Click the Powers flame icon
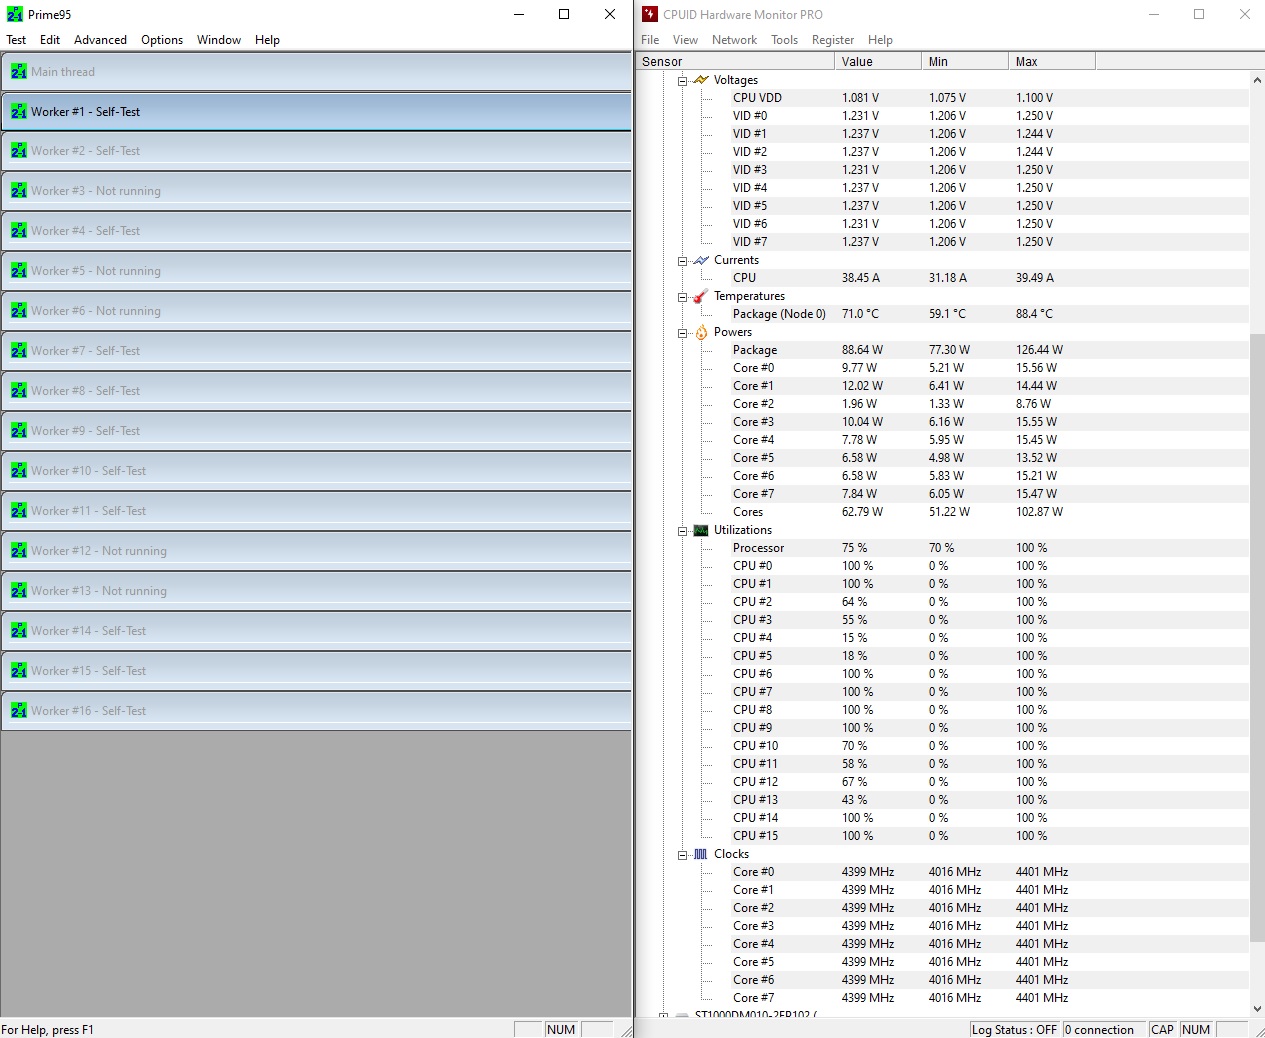 point(701,332)
